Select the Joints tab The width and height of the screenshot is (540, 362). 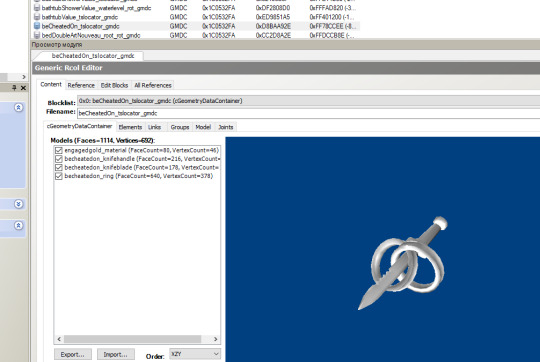coord(226,127)
